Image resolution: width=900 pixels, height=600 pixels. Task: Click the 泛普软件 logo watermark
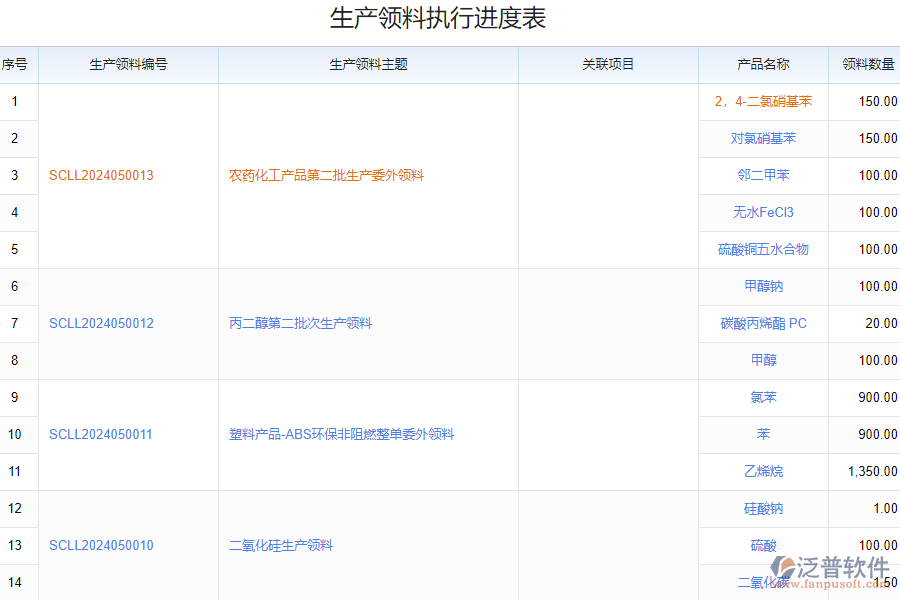click(828, 572)
